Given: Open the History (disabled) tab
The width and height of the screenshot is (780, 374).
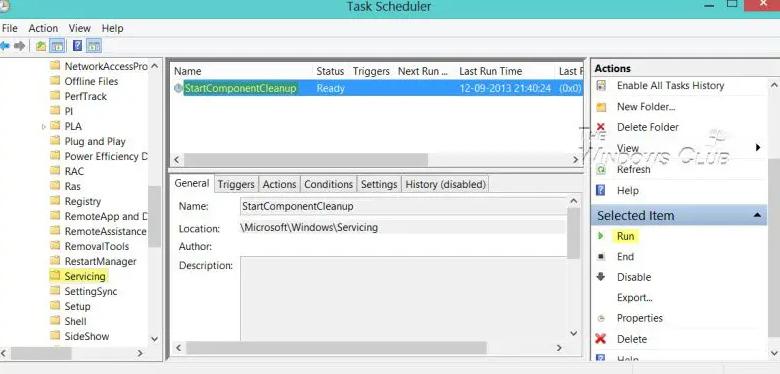Looking at the screenshot, I should pos(445,185).
